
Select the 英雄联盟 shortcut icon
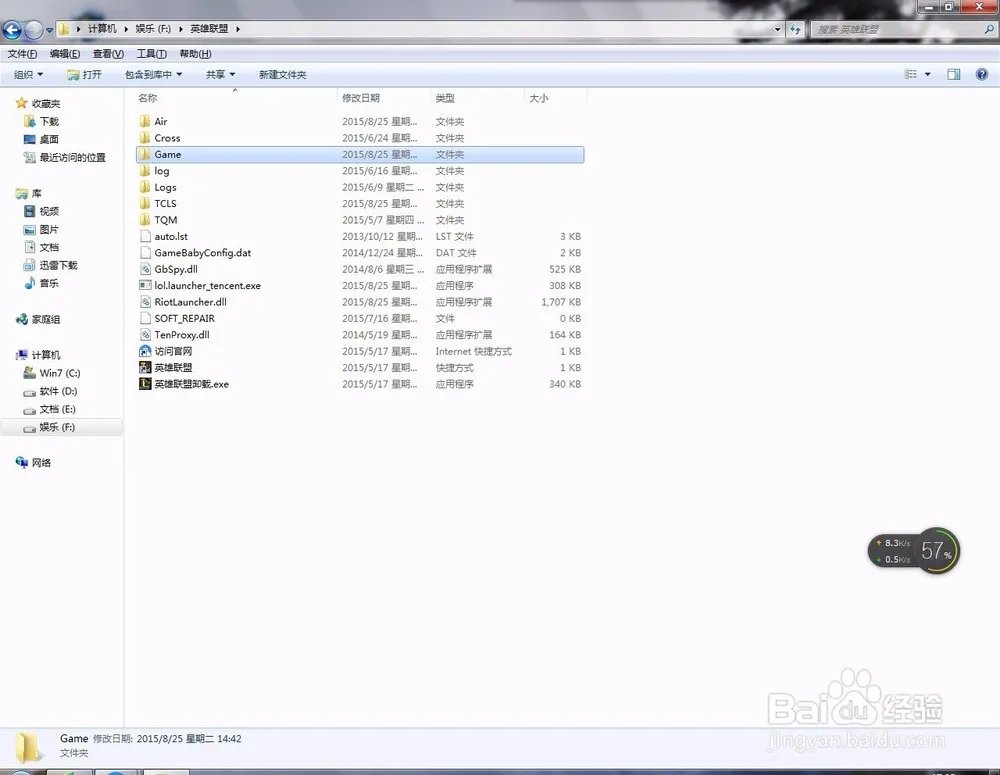[145, 367]
